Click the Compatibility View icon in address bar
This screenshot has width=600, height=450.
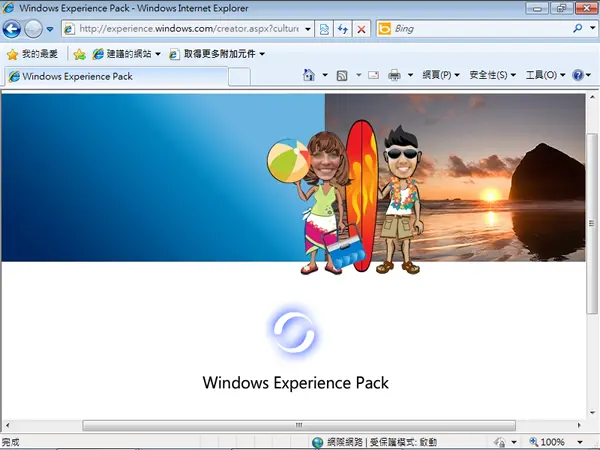[324, 29]
